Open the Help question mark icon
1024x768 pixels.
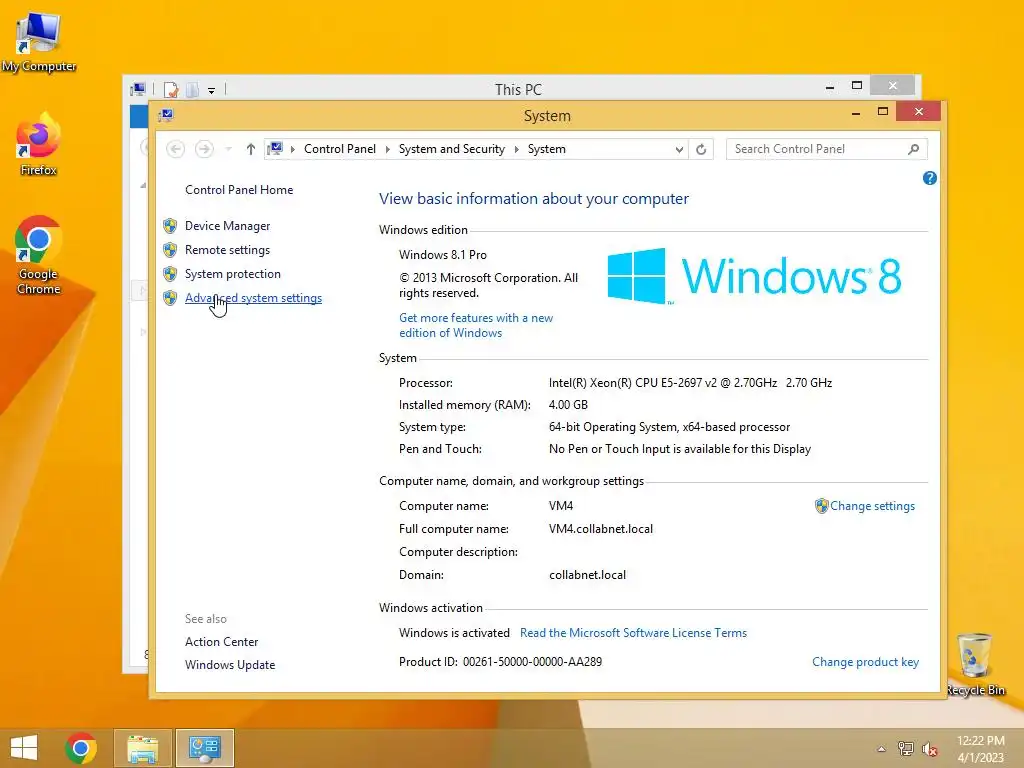tap(929, 178)
